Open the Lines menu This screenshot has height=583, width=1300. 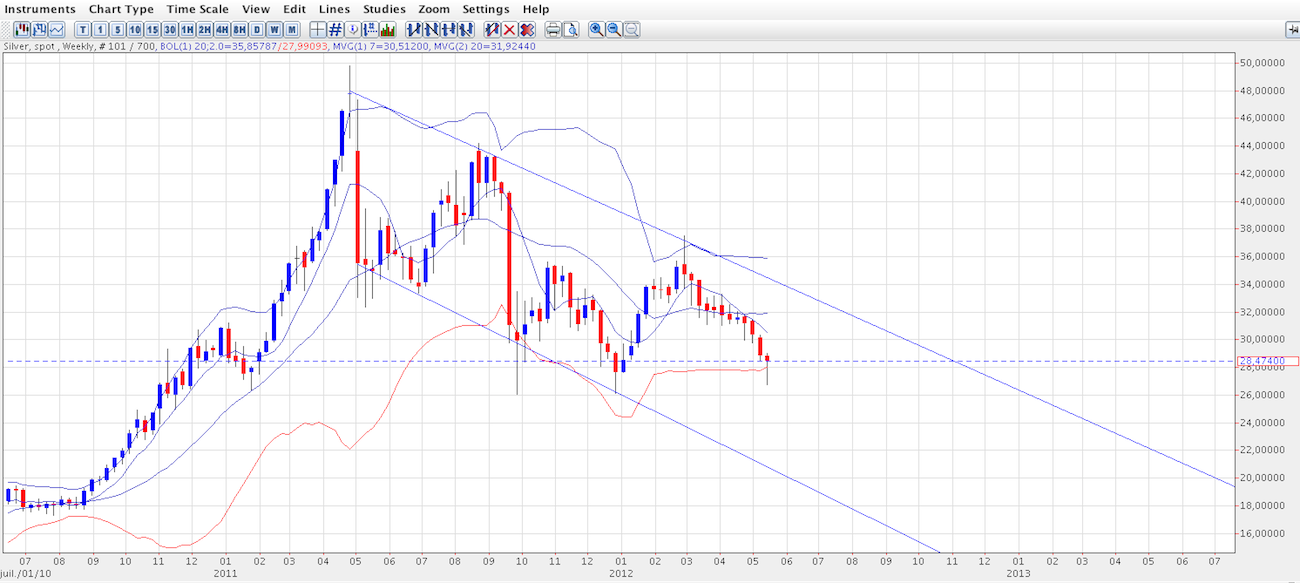tap(334, 9)
